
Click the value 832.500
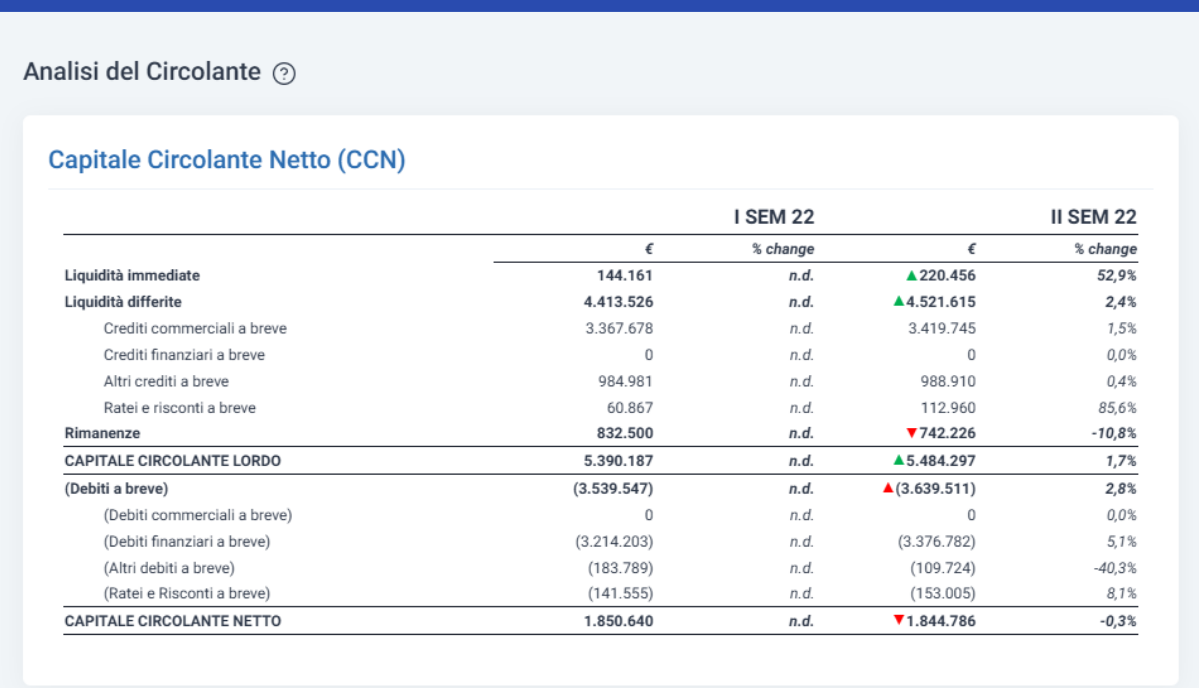pyautogui.click(x=625, y=434)
